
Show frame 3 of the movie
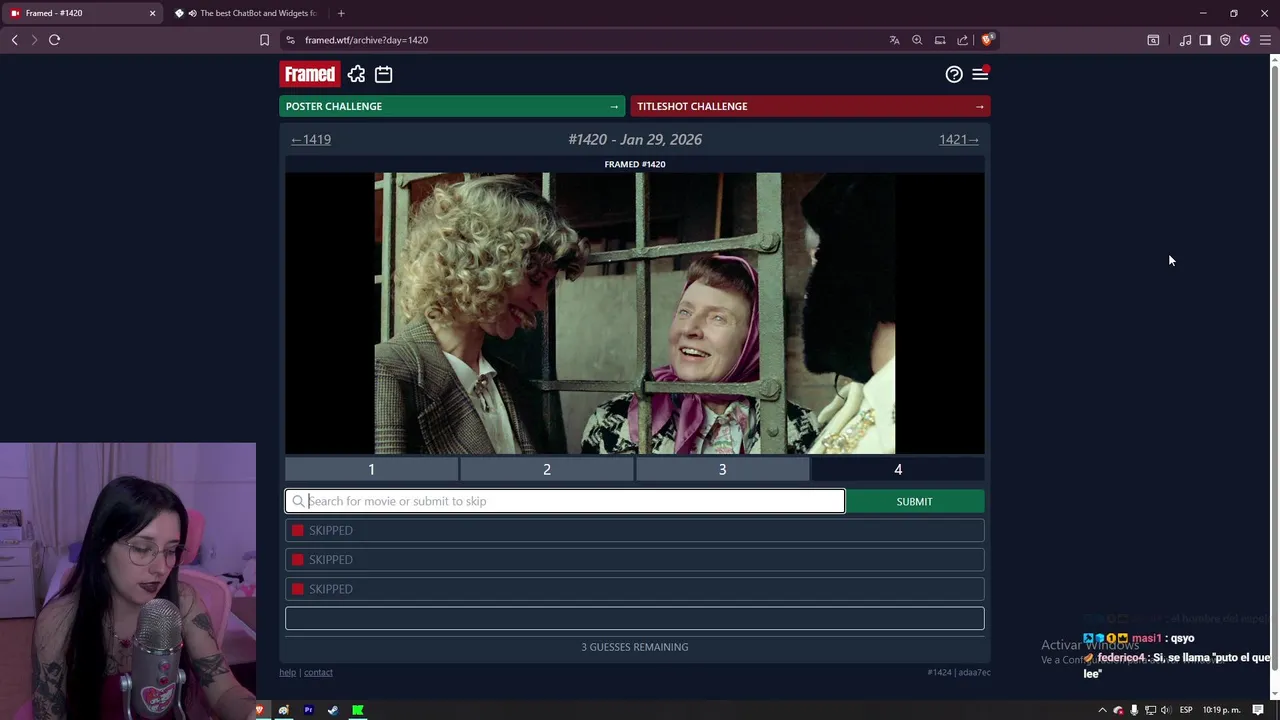[722, 469]
